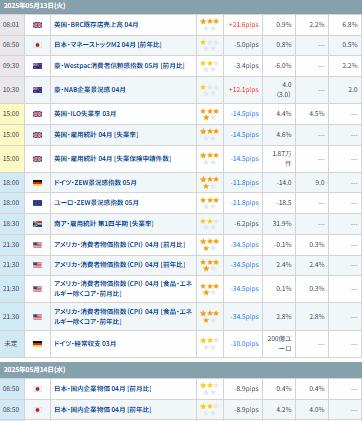The width and height of the screenshot is (363, 421).
Task: Open the 日本・マネーストックM2 04月 [前年比] link
Action: pos(108,45)
